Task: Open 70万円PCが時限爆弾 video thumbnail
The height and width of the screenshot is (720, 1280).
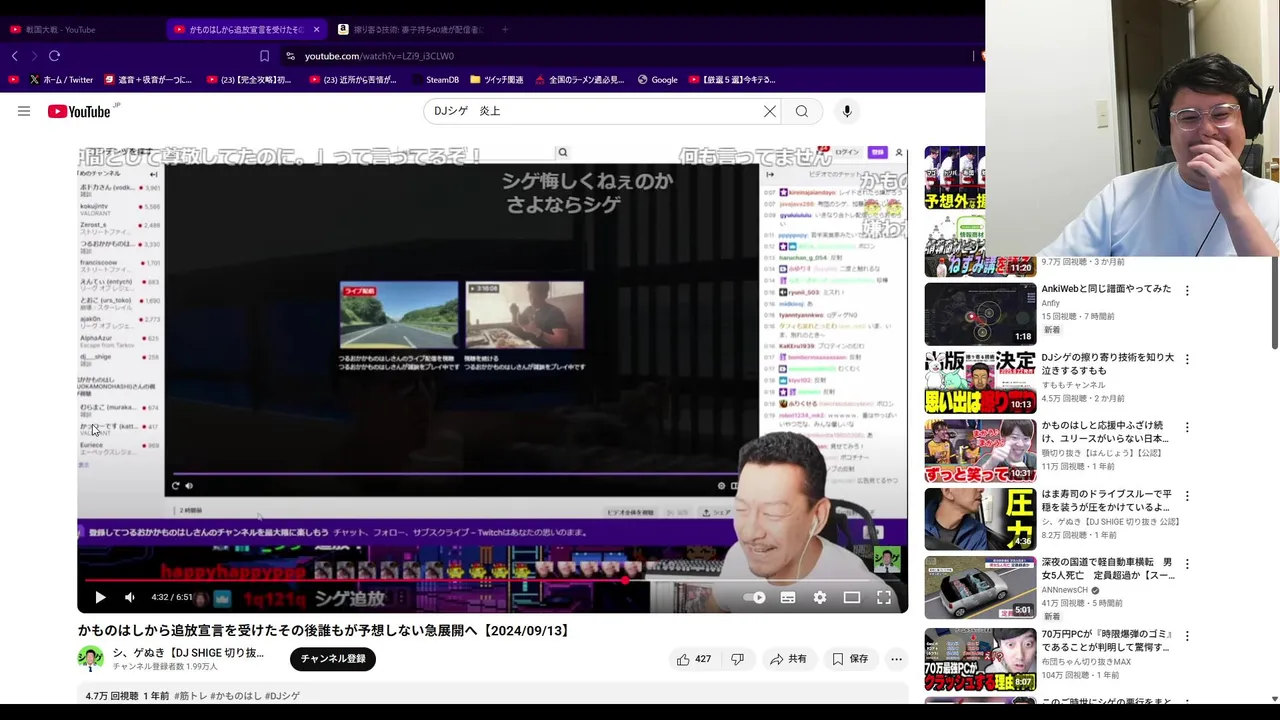Action: pyautogui.click(x=980, y=660)
